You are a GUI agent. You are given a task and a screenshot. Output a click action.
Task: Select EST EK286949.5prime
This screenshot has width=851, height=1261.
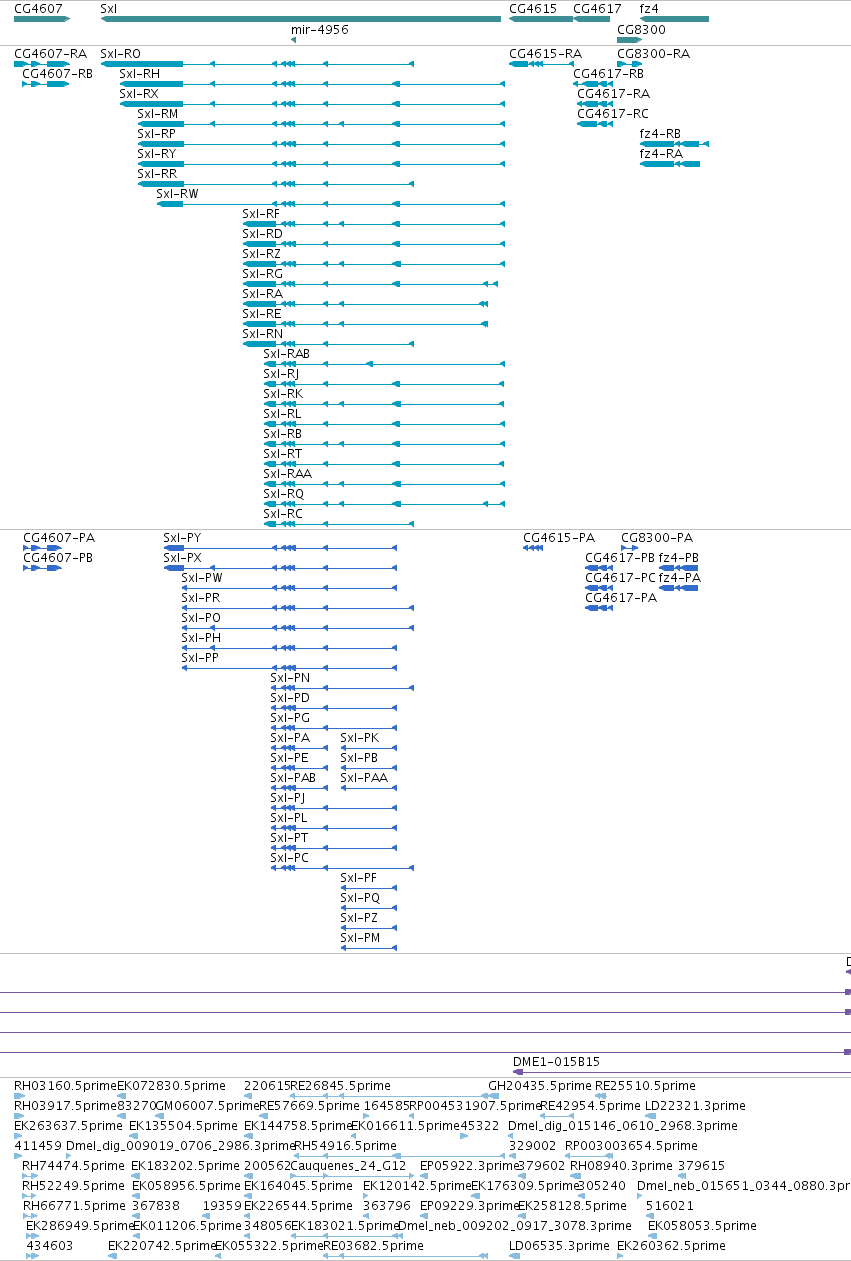pyautogui.click(x=79, y=1226)
